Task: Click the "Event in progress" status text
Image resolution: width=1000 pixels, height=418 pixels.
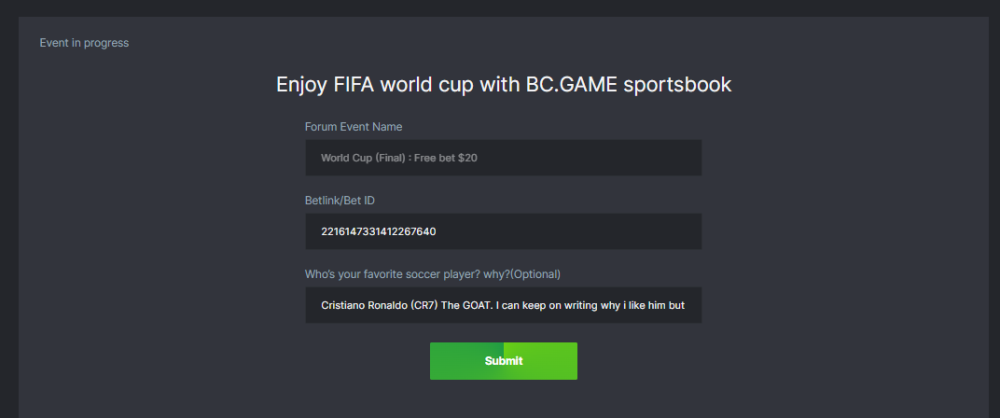Action: click(84, 43)
